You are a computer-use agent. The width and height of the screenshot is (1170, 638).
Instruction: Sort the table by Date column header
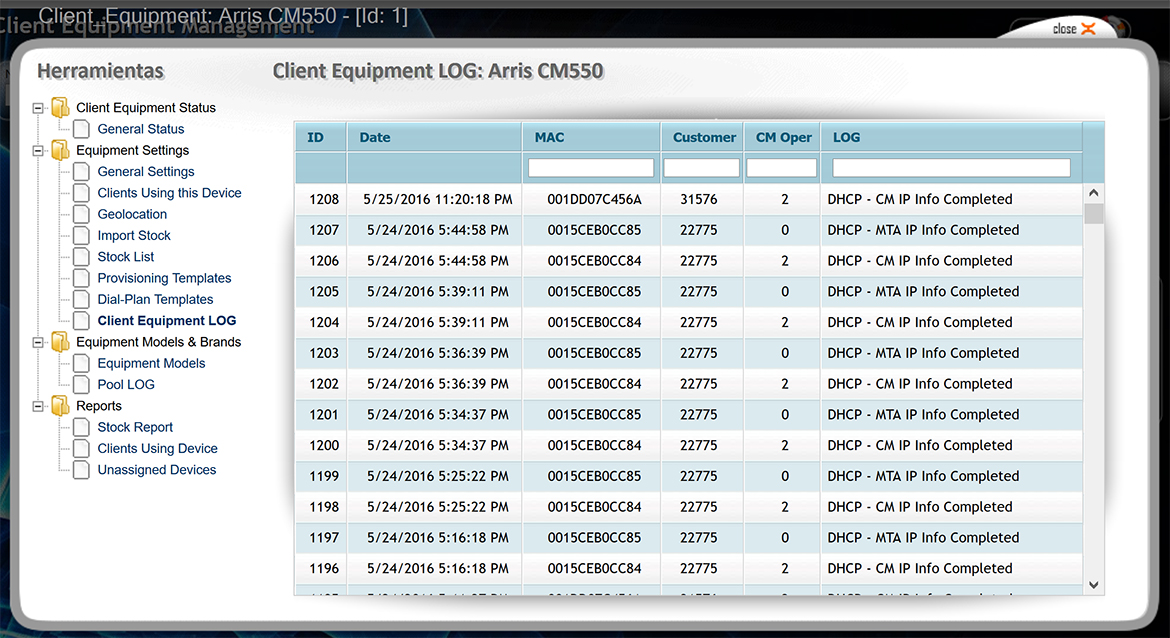click(x=375, y=137)
